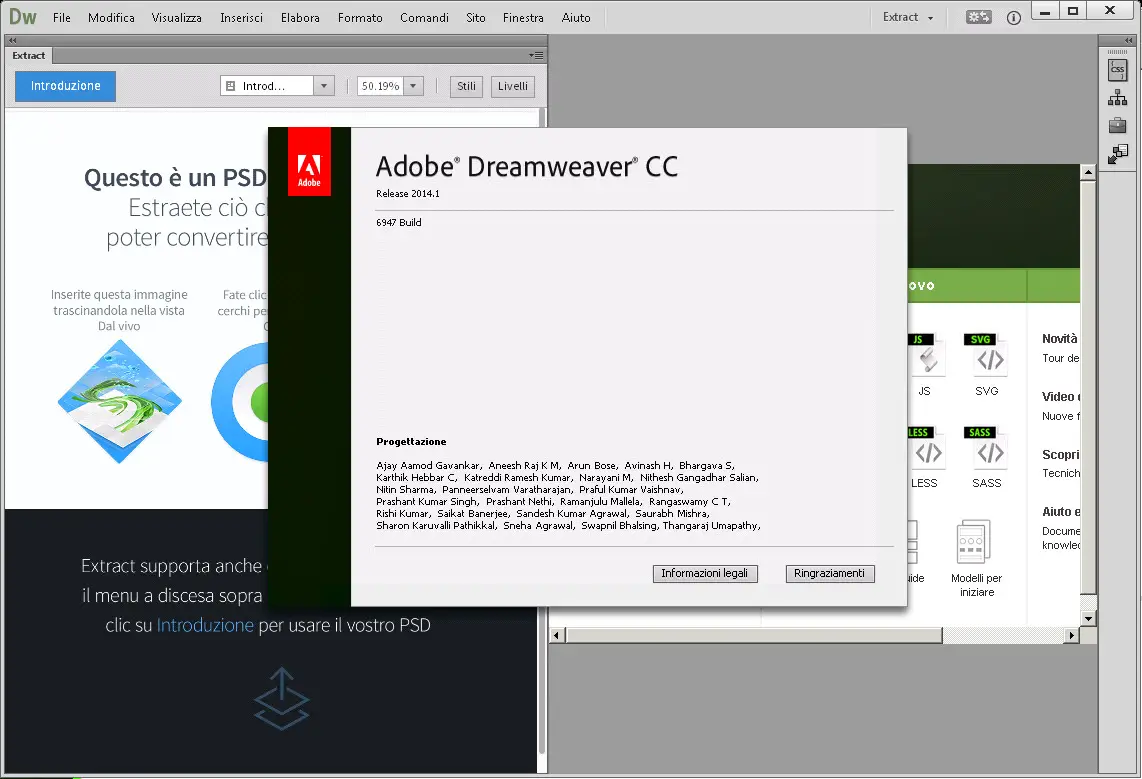Click the blue Introduzione button
The image size is (1142, 779).
(x=66, y=86)
